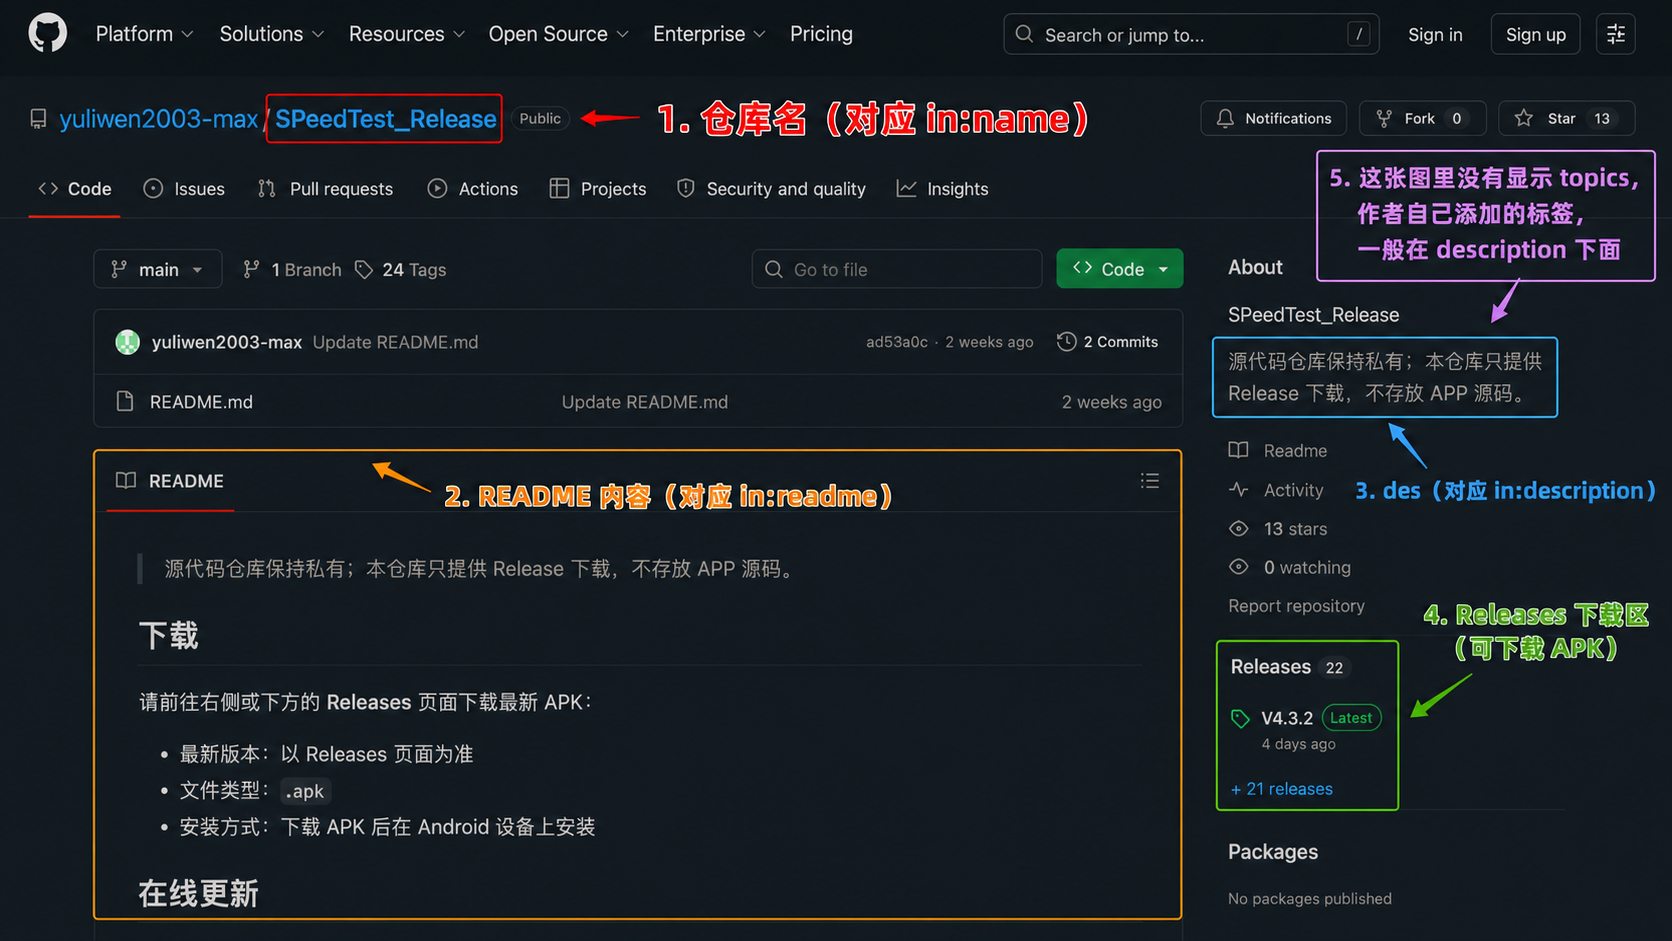The width and height of the screenshot is (1672, 941).
Task: Click the bell icon in Notifications
Action: click(1225, 118)
